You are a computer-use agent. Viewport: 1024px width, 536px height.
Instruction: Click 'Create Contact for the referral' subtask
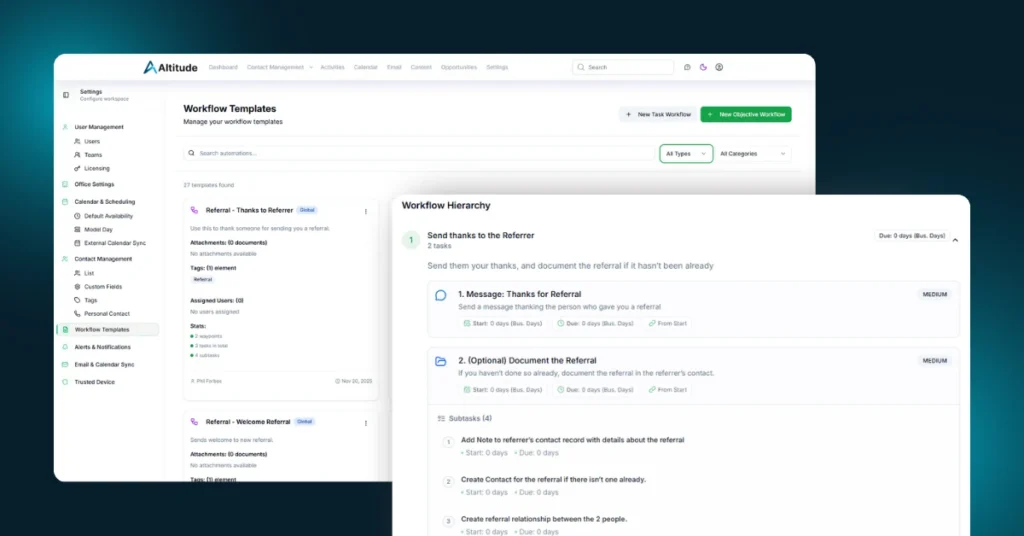click(553, 480)
